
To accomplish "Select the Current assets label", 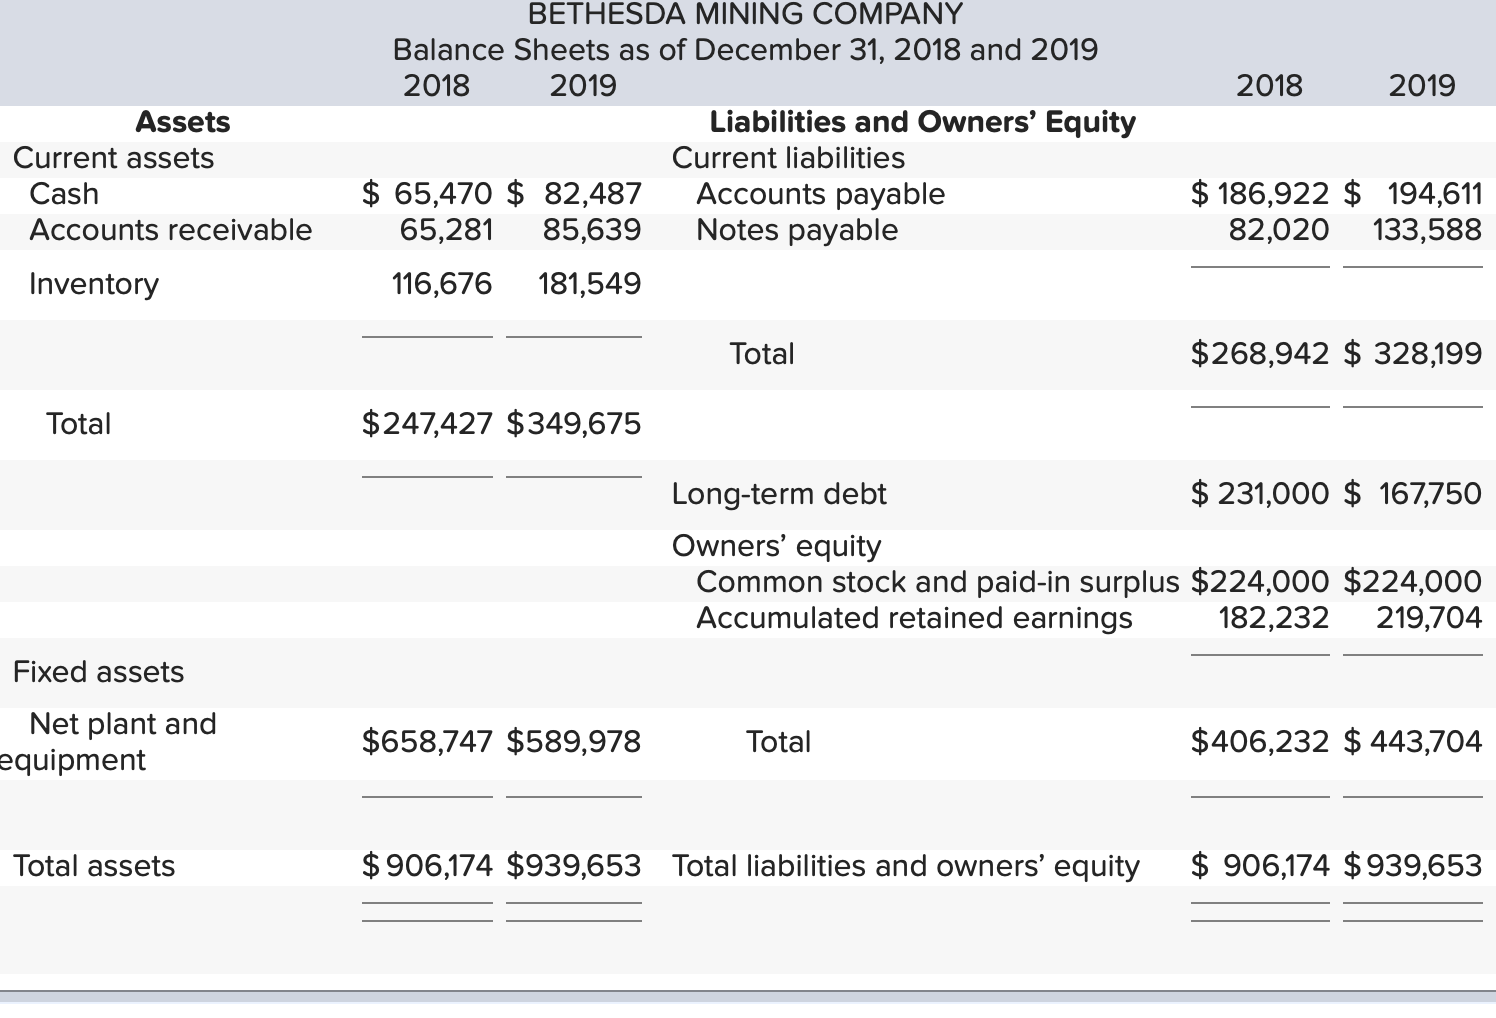I will click(113, 158).
